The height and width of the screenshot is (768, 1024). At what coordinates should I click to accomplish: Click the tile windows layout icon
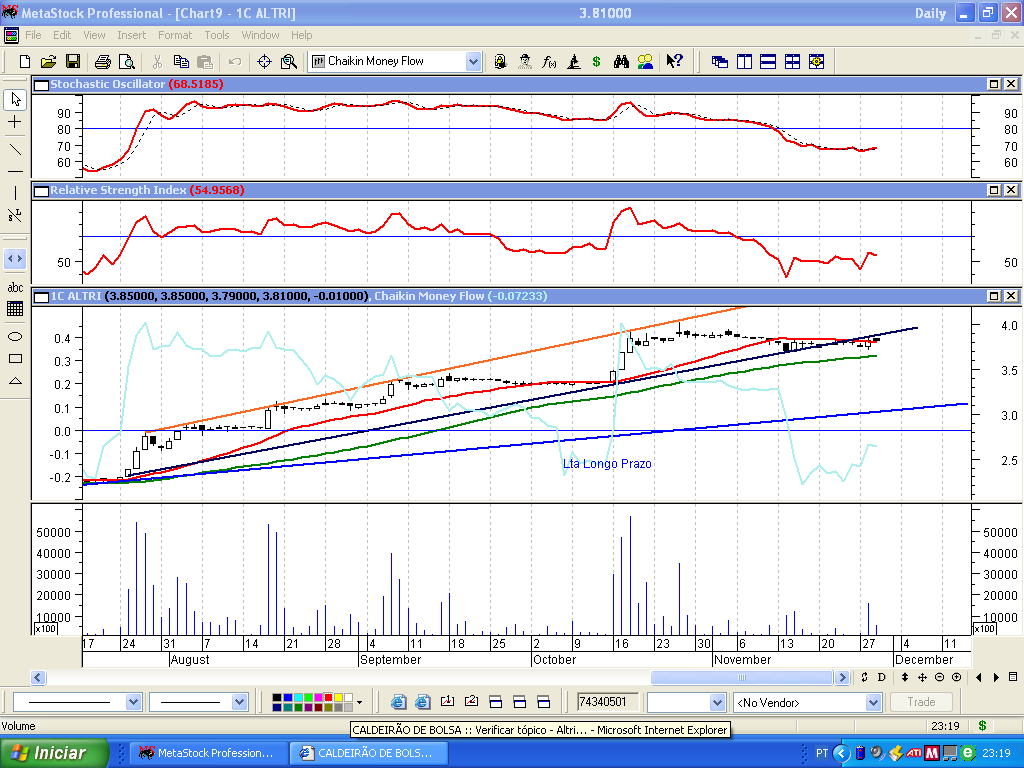792,61
